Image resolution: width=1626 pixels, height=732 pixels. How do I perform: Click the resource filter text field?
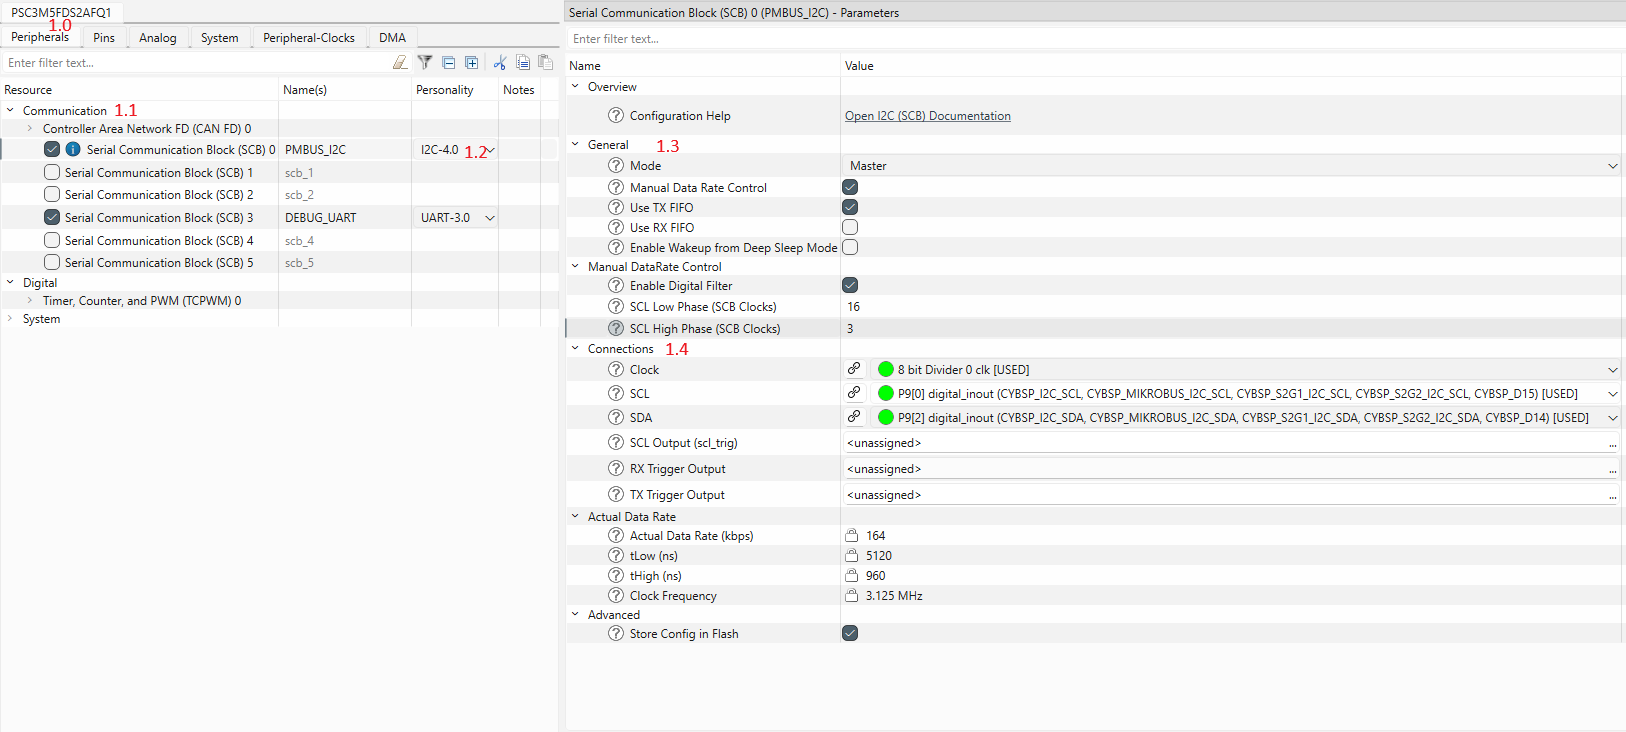pos(195,62)
